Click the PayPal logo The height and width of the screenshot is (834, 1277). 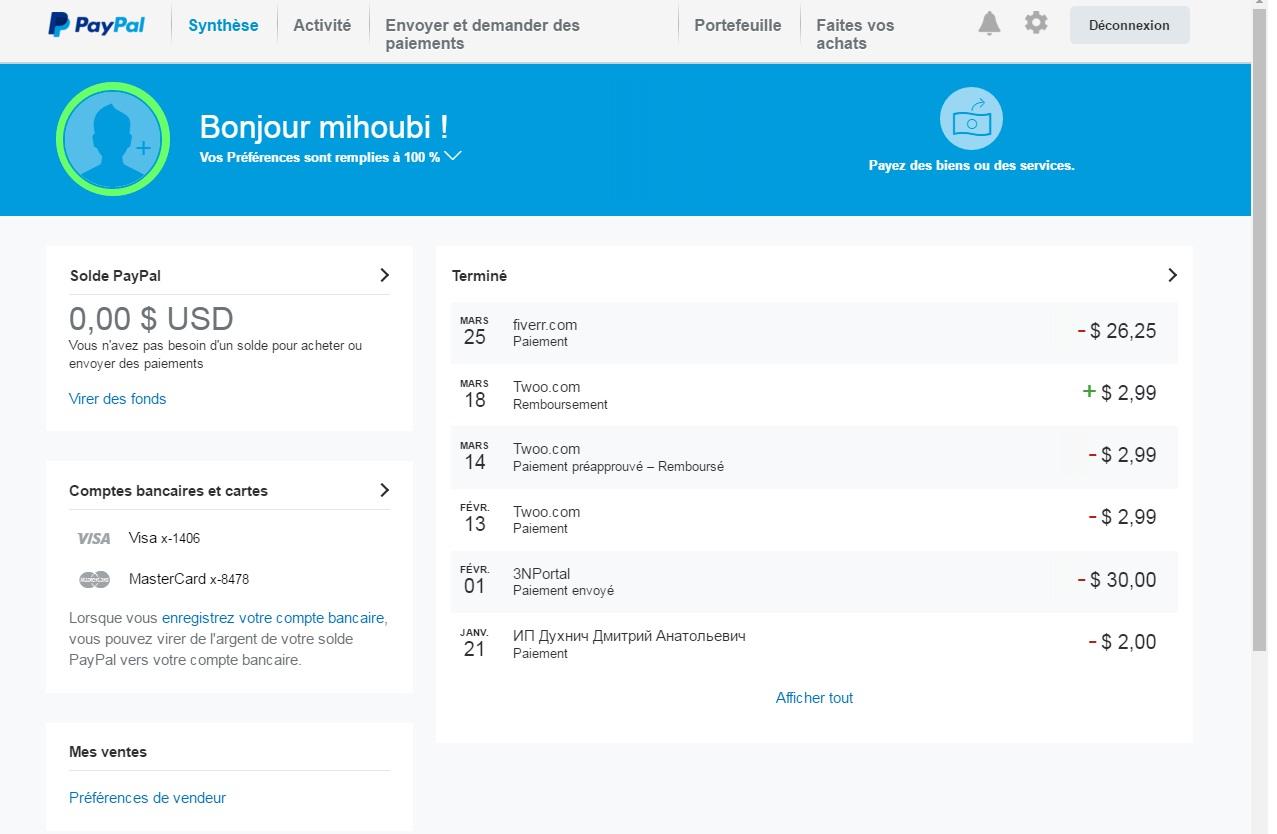coord(96,25)
